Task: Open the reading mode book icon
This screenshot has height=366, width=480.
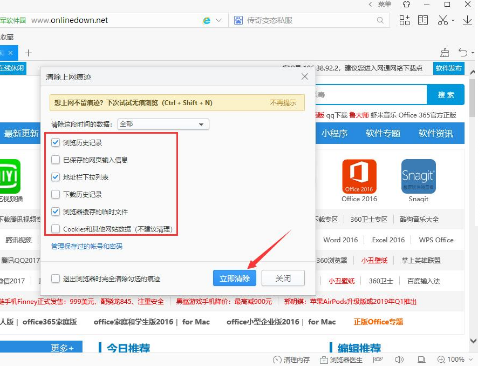Action: click(x=423, y=20)
